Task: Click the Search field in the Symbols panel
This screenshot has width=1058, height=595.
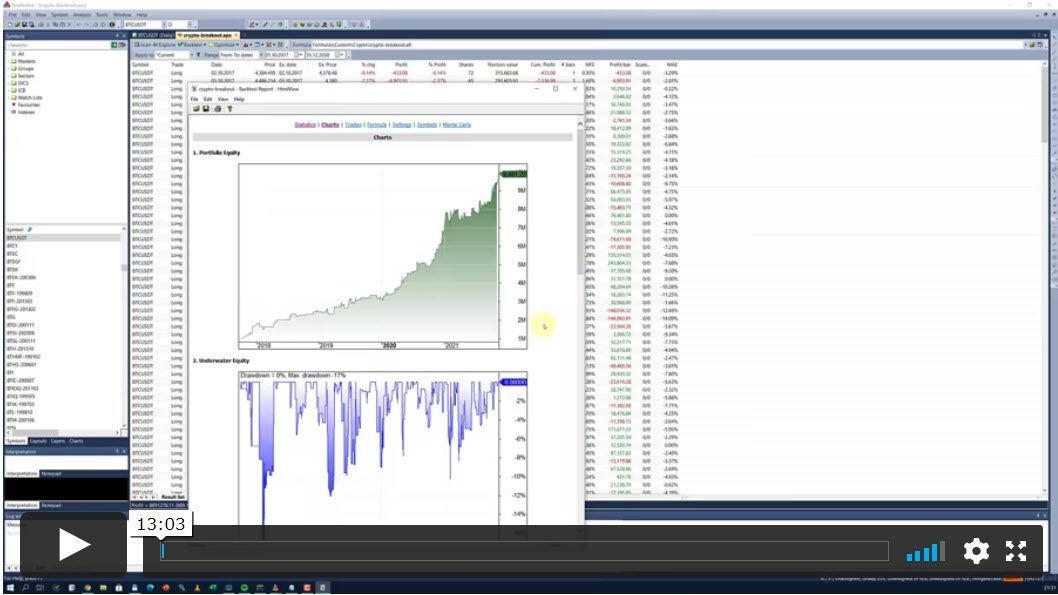Action: tap(58, 45)
